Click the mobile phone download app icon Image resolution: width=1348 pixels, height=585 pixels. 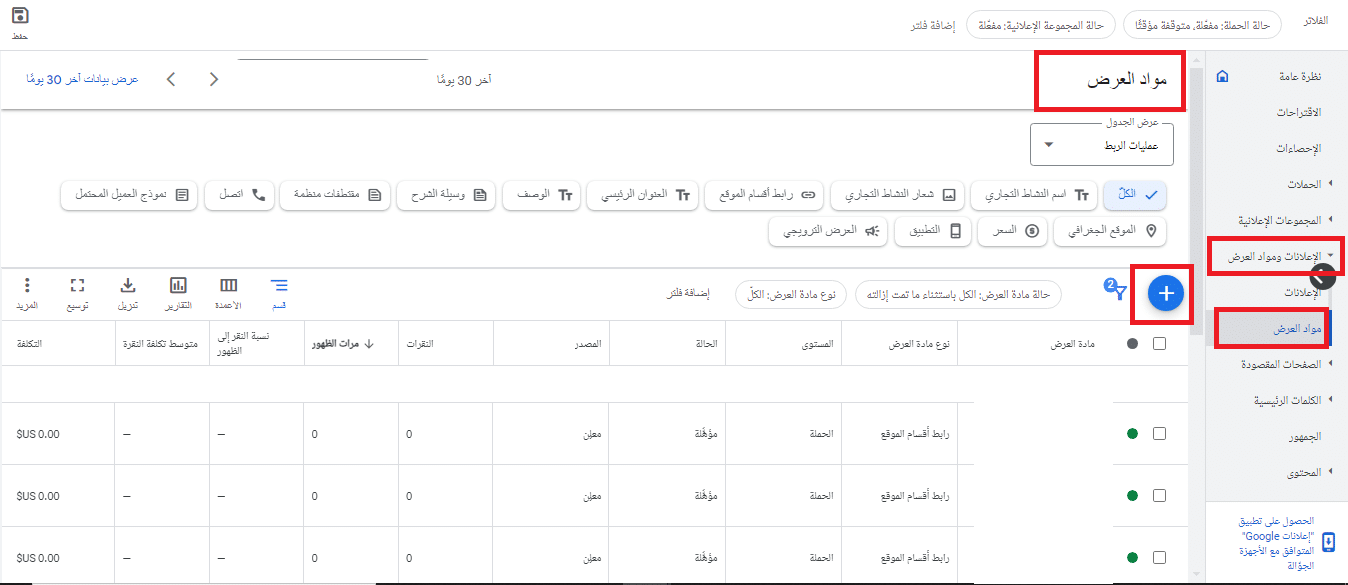point(1328,542)
